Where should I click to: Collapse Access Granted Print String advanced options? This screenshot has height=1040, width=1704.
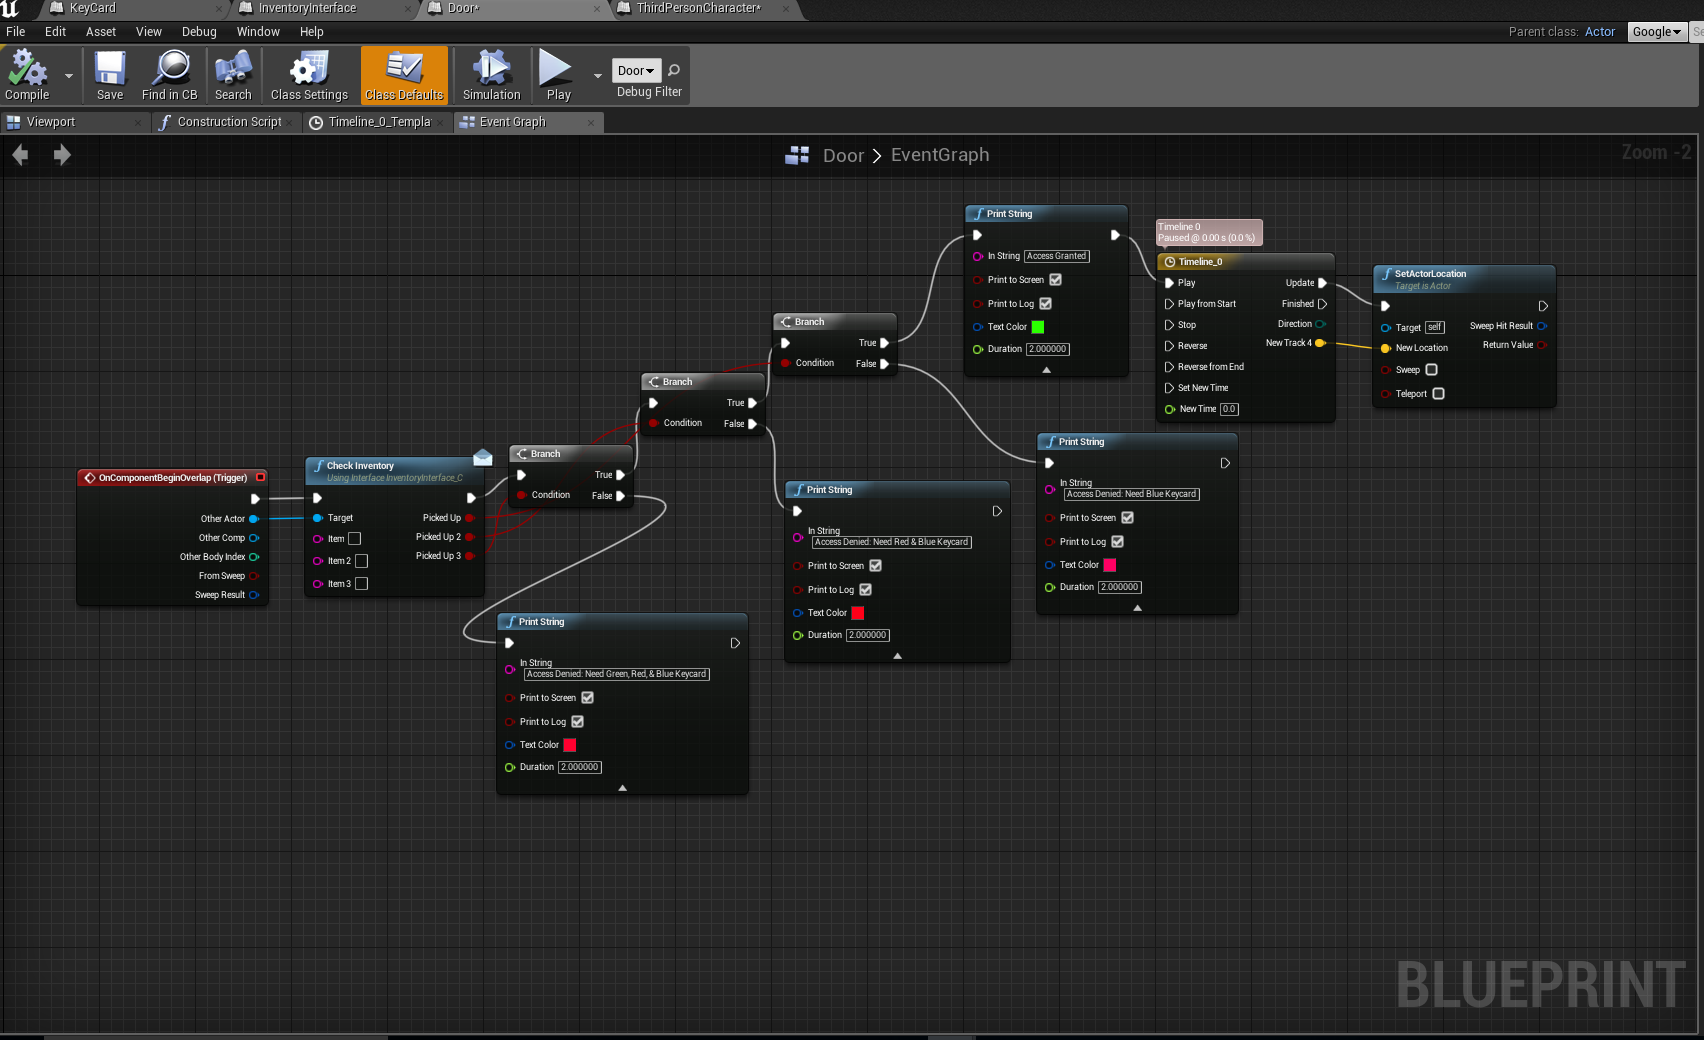(x=1046, y=370)
